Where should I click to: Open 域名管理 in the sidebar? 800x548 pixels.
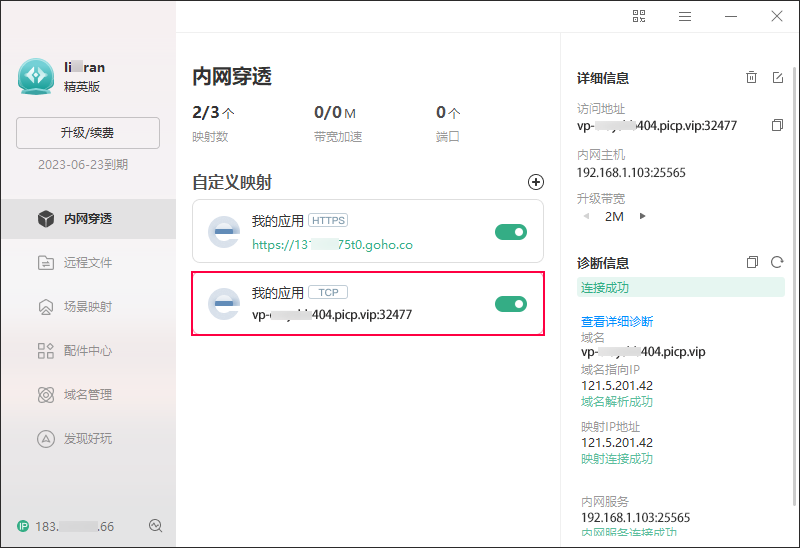pos(89,394)
